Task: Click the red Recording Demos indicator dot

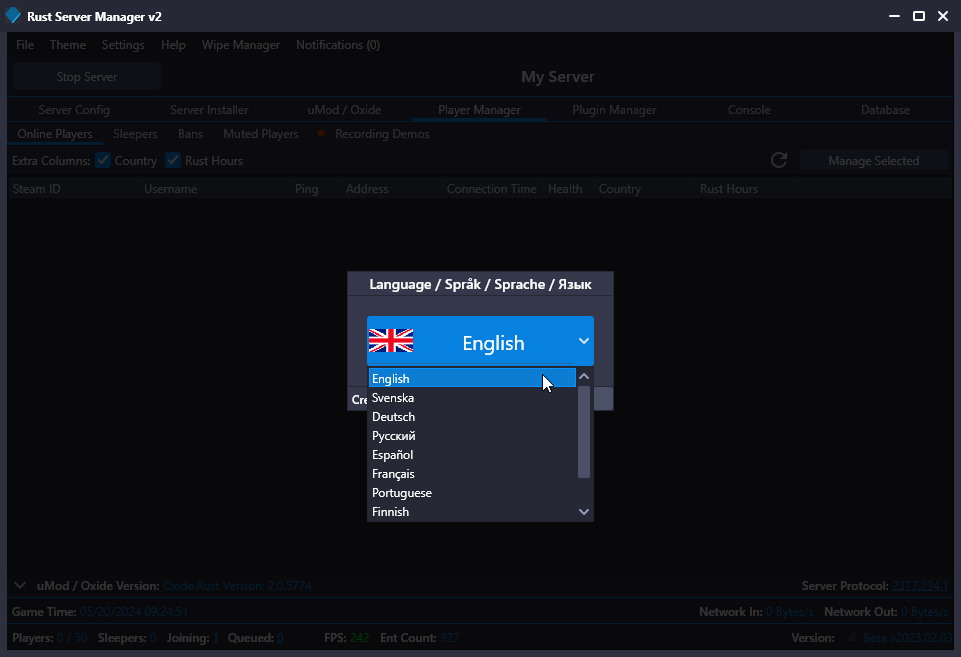Action: click(321, 134)
